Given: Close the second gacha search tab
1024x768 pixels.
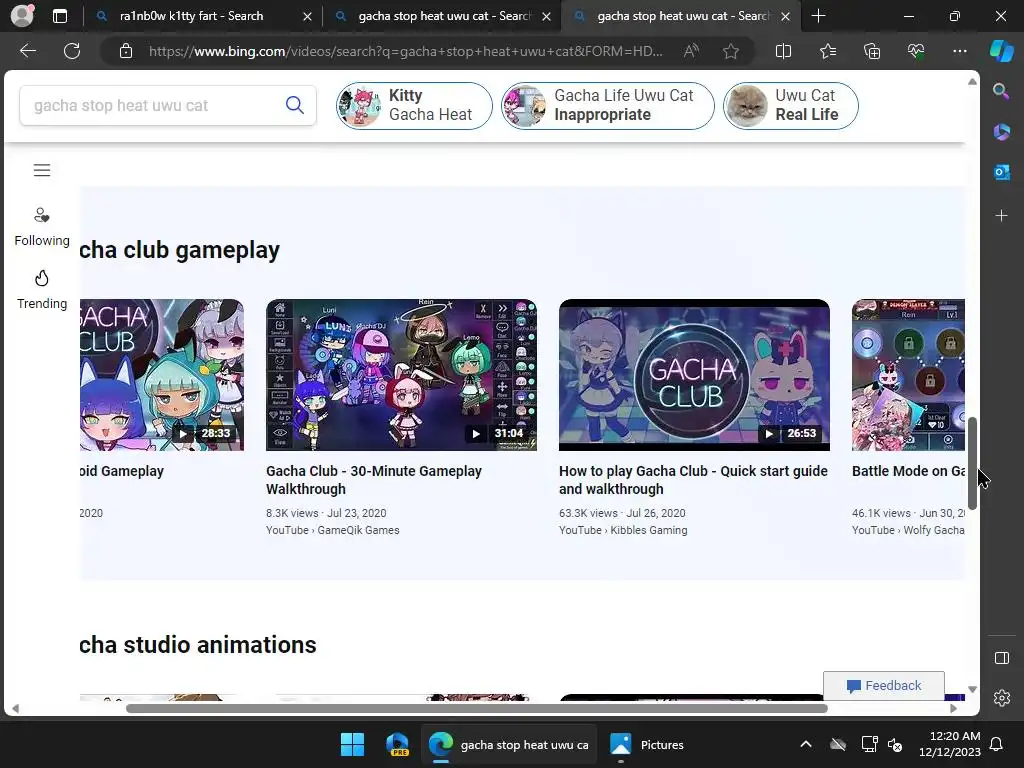Looking at the screenshot, I should click(547, 17).
